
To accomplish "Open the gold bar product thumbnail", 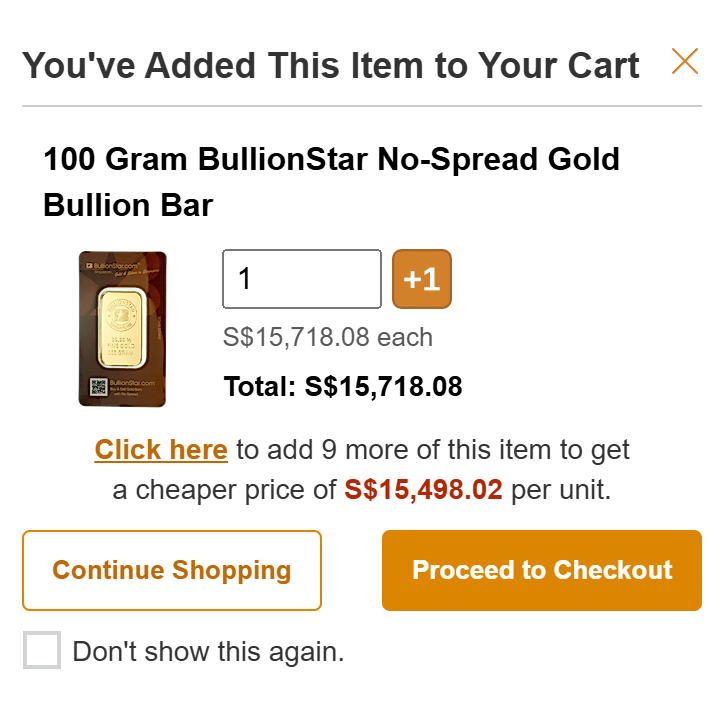I will (122, 329).
